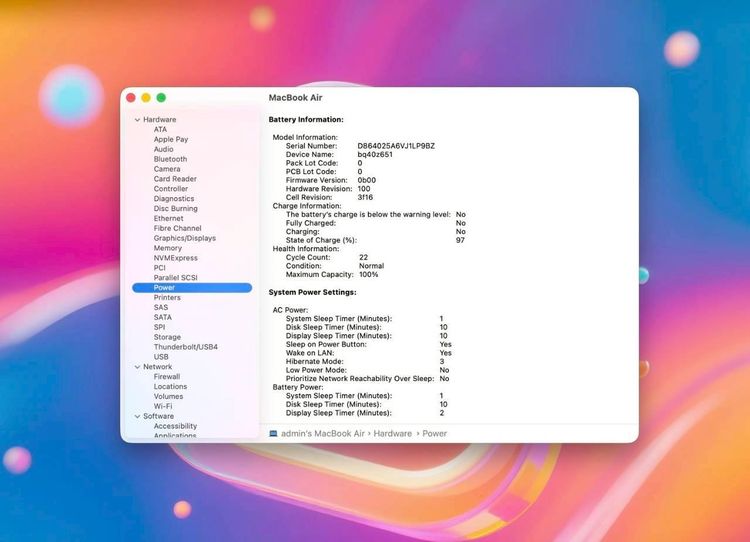The width and height of the screenshot is (750, 542).
Task: Open Parallel SCSI entry
Action: tap(176, 277)
